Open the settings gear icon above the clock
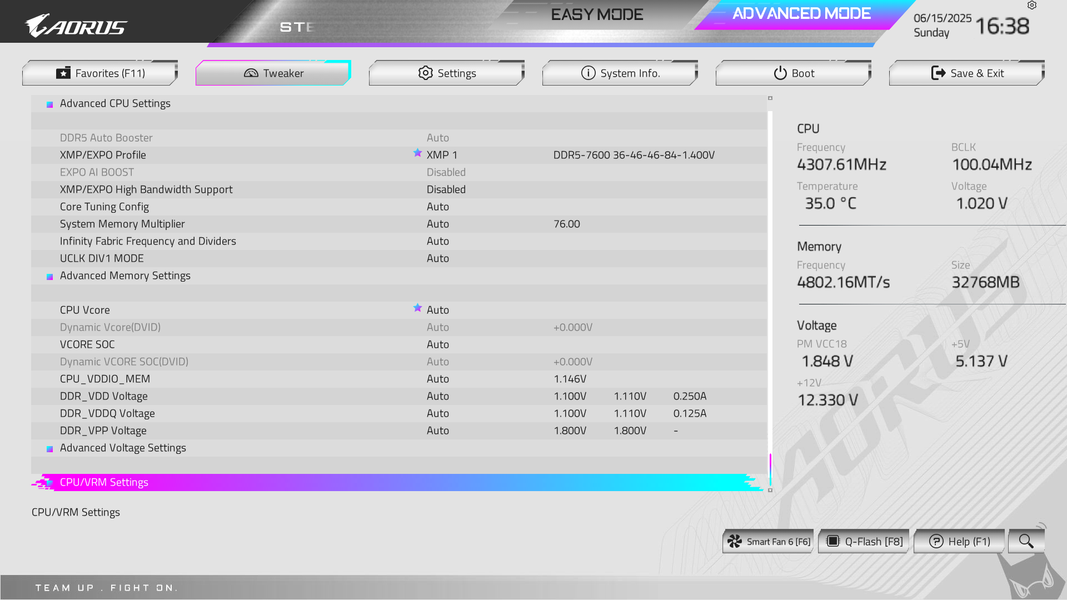This screenshot has width=1067, height=600. point(1032,5)
